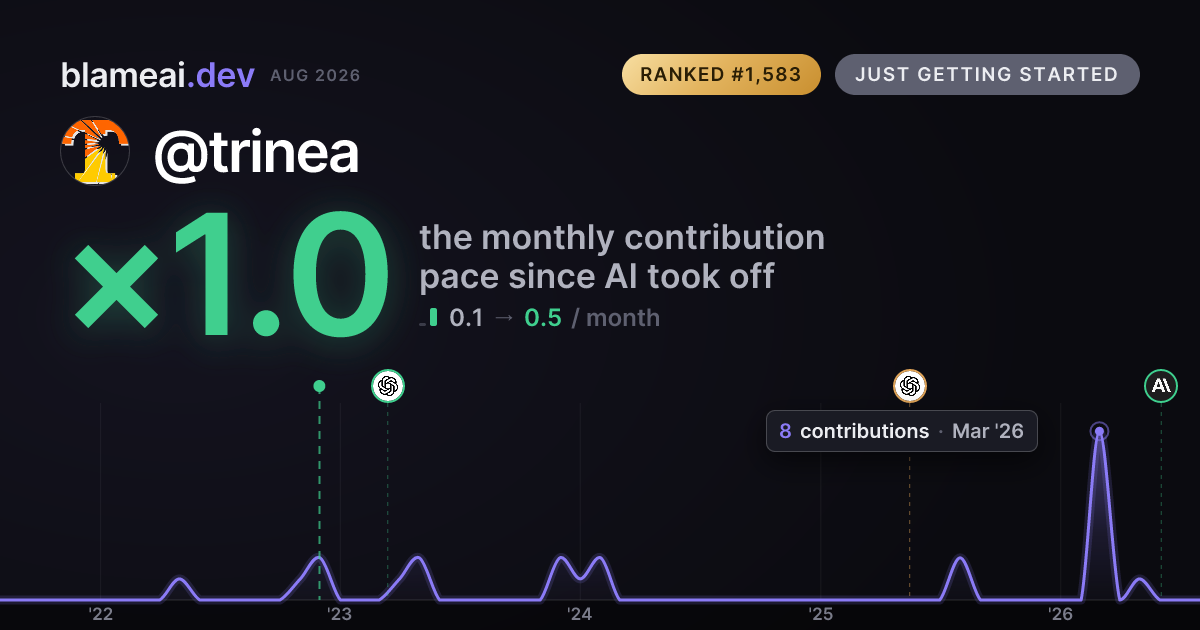Click the JUST GETTING STARTED badge
Screen dimensions: 1200x630
(987, 75)
